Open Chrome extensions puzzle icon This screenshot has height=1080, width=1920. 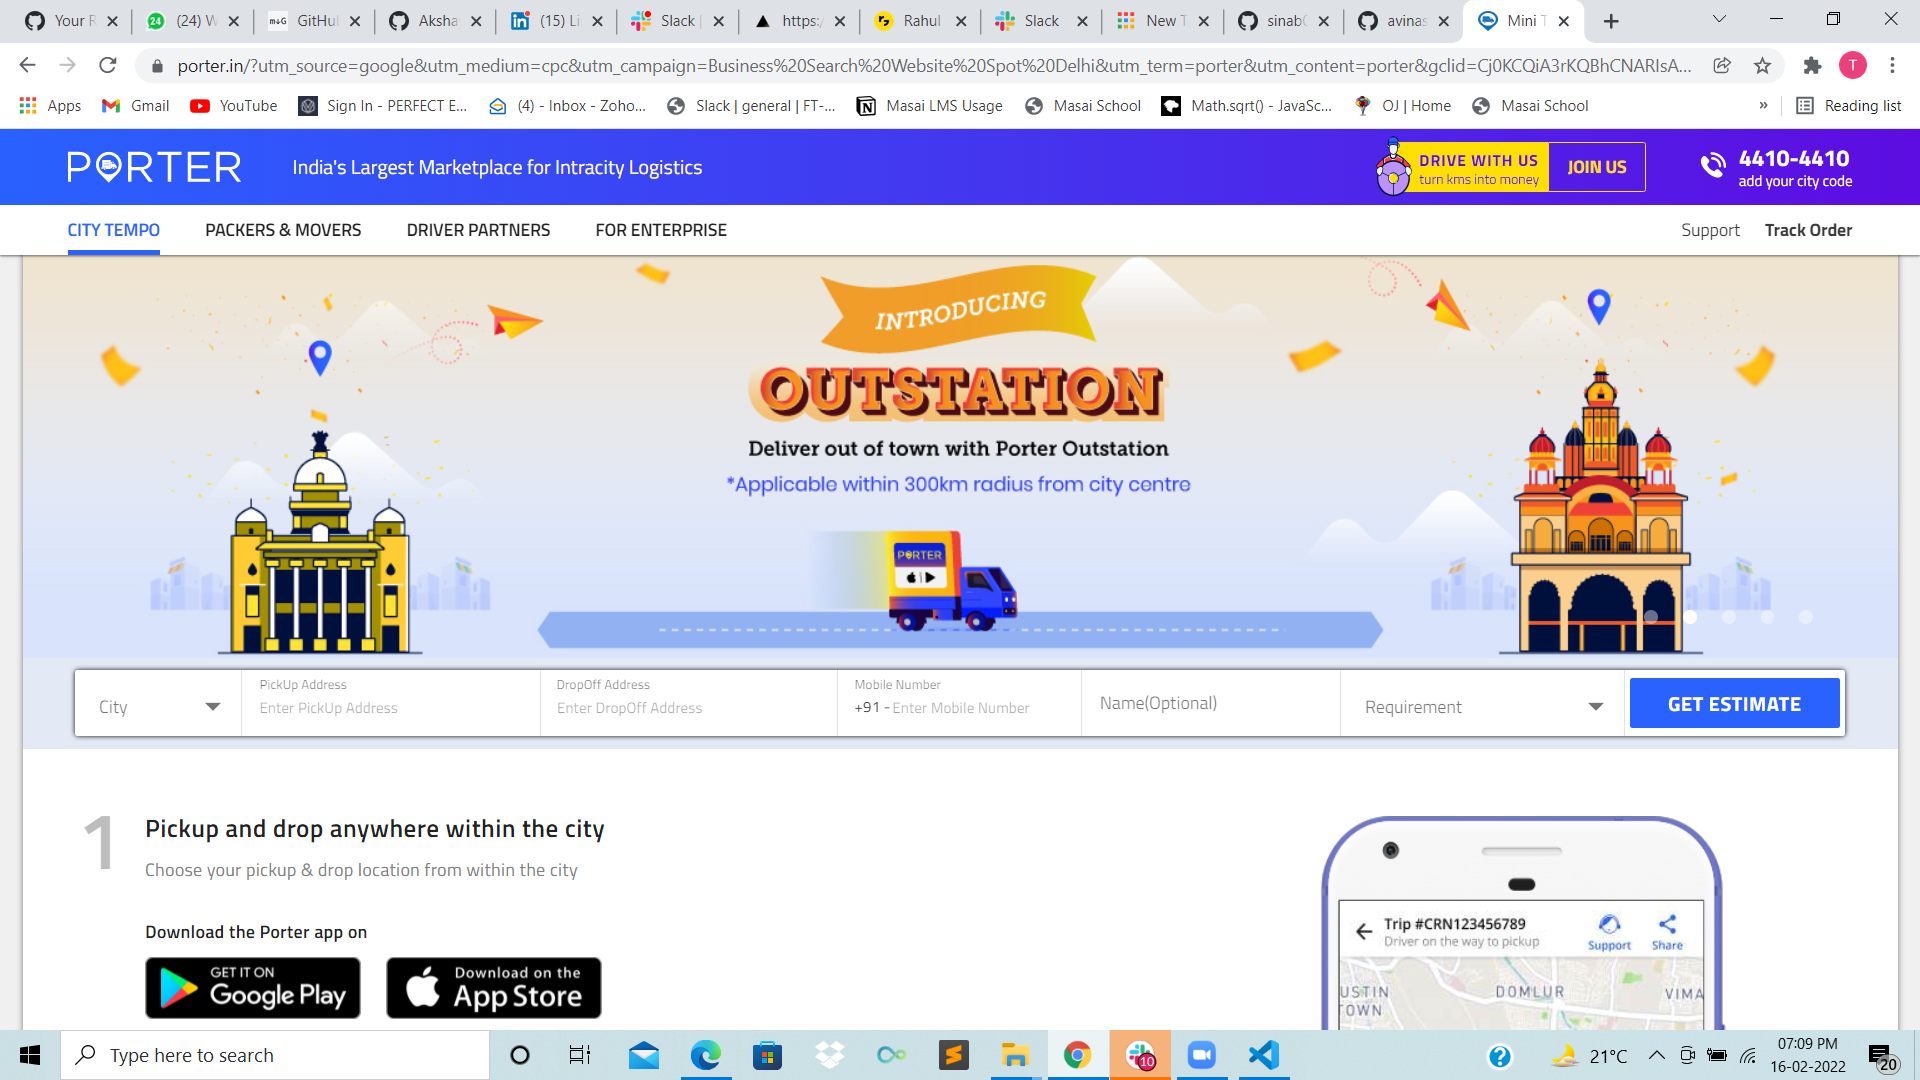[1812, 65]
